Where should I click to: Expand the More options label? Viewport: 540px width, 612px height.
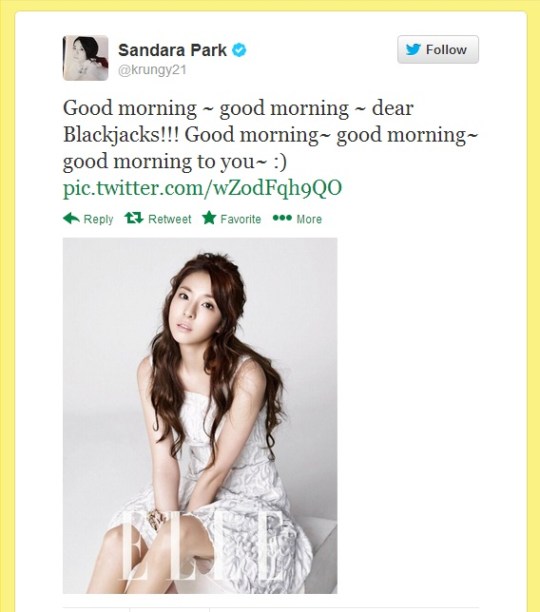click(309, 219)
